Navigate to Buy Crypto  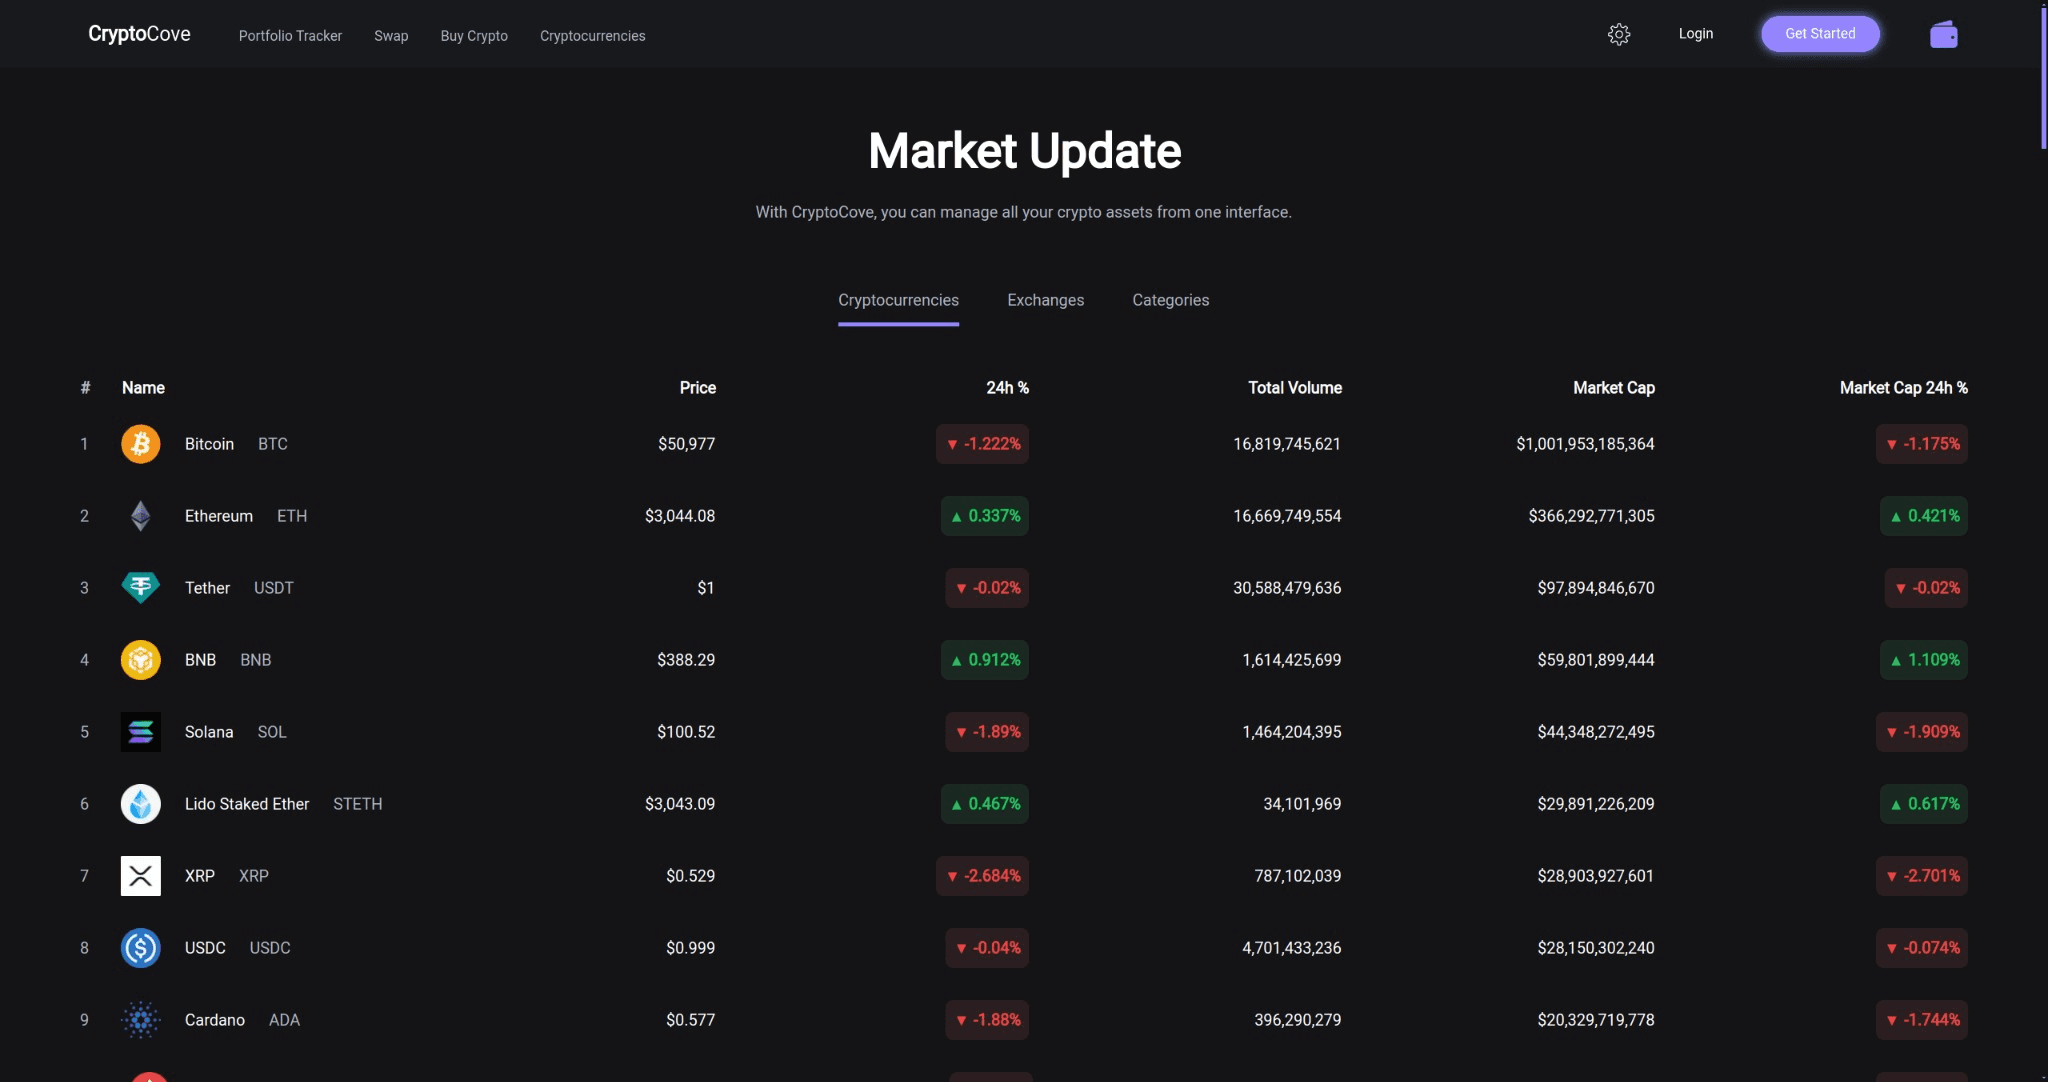pyautogui.click(x=474, y=35)
